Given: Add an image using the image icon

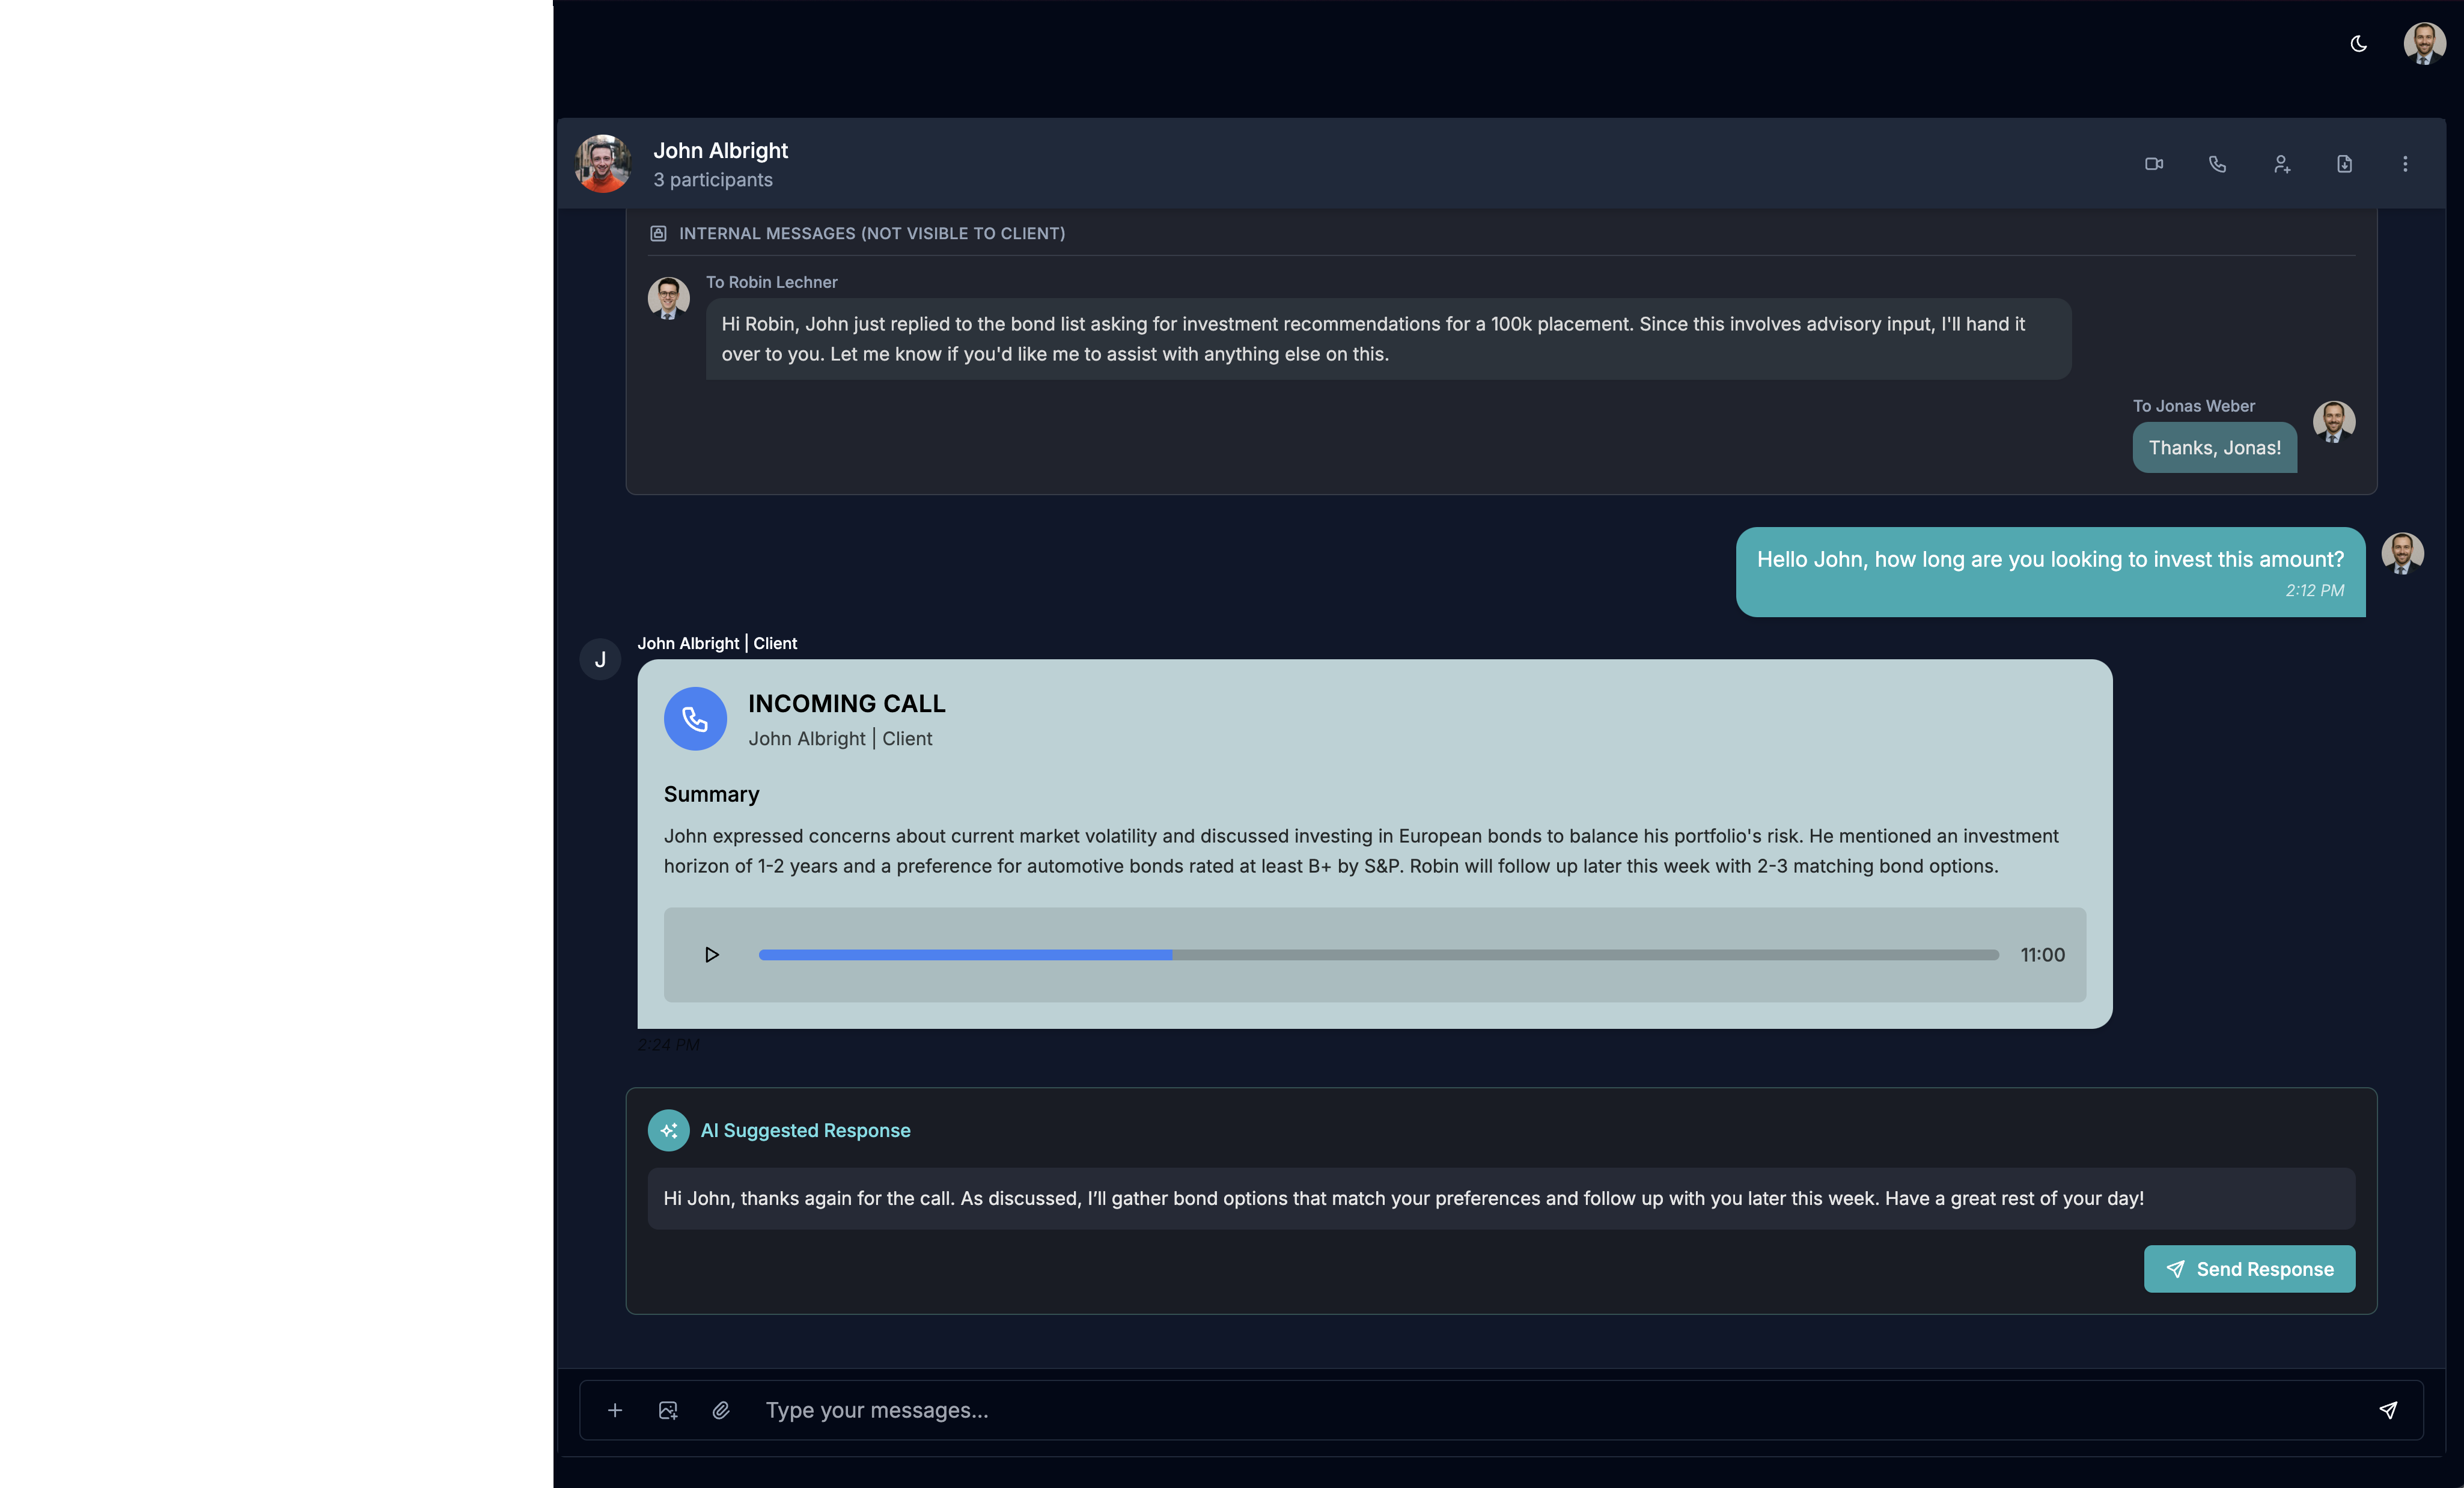Looking at the screenshot, I should tap(668, 1410).
